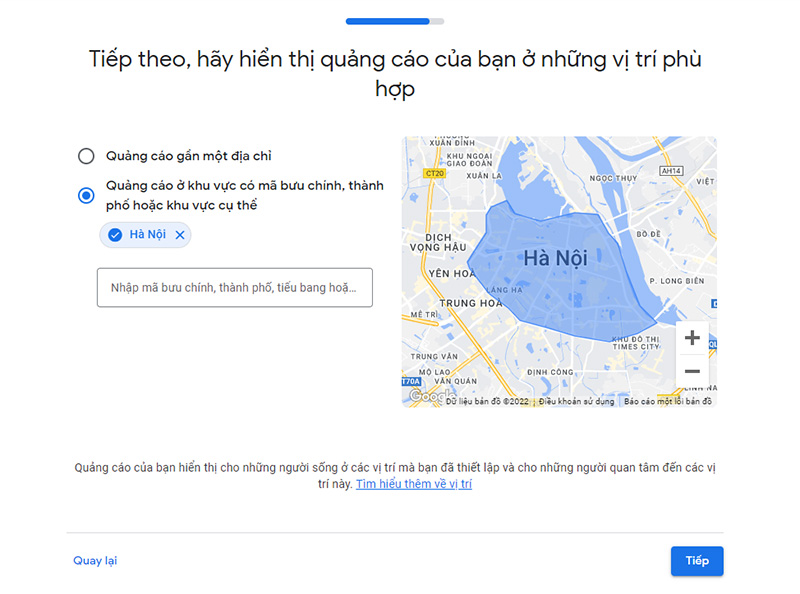
Task: Click the Hà Nội label on the map
Action: point(555,258)
